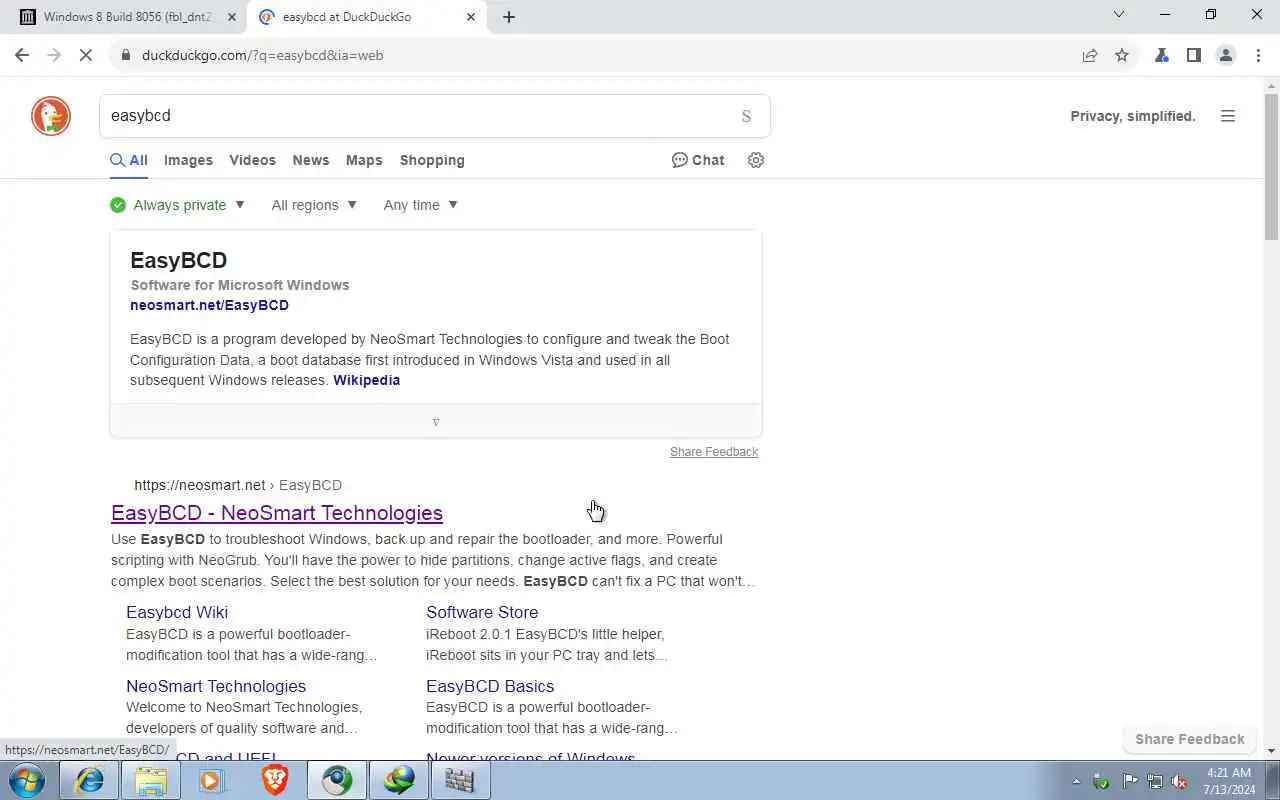Open the Easybcd Wiki sublink
The image size is (1280, 800).
(177, 612)
